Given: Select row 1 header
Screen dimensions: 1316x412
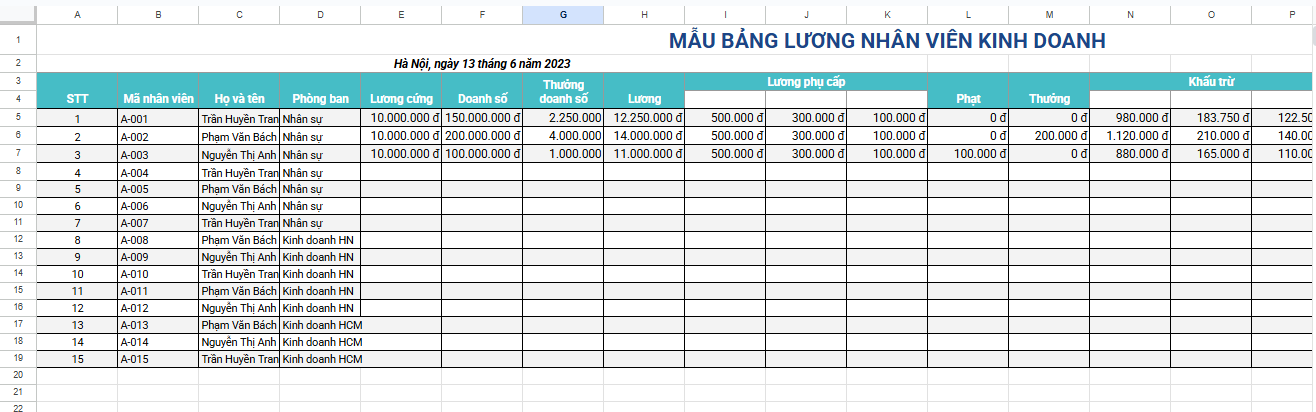Looking at the screenshot, I should [x=18, y=40].
